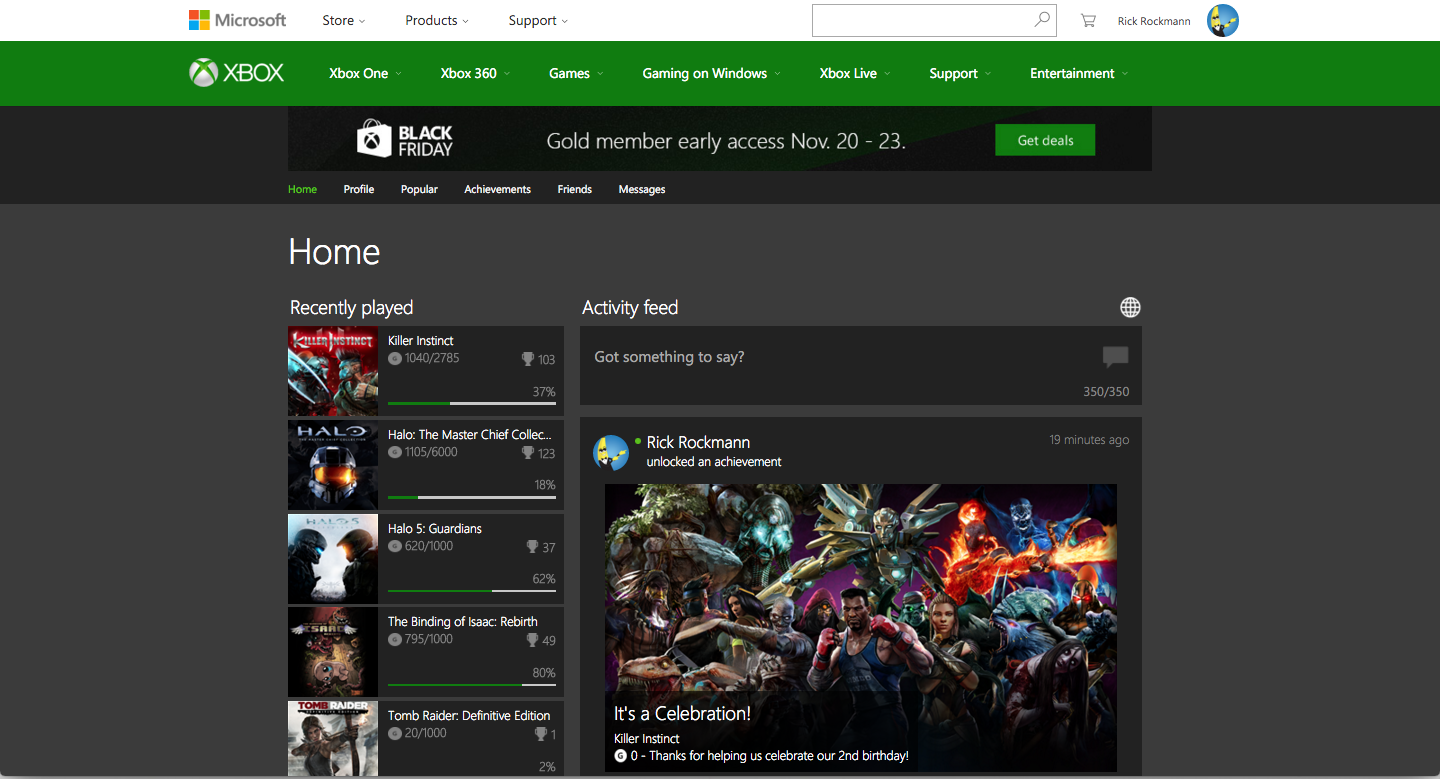Screen dimensions: 1440x779
Task: Click the '19 minutes ago' timestamp
Action: pos(1089,440)
